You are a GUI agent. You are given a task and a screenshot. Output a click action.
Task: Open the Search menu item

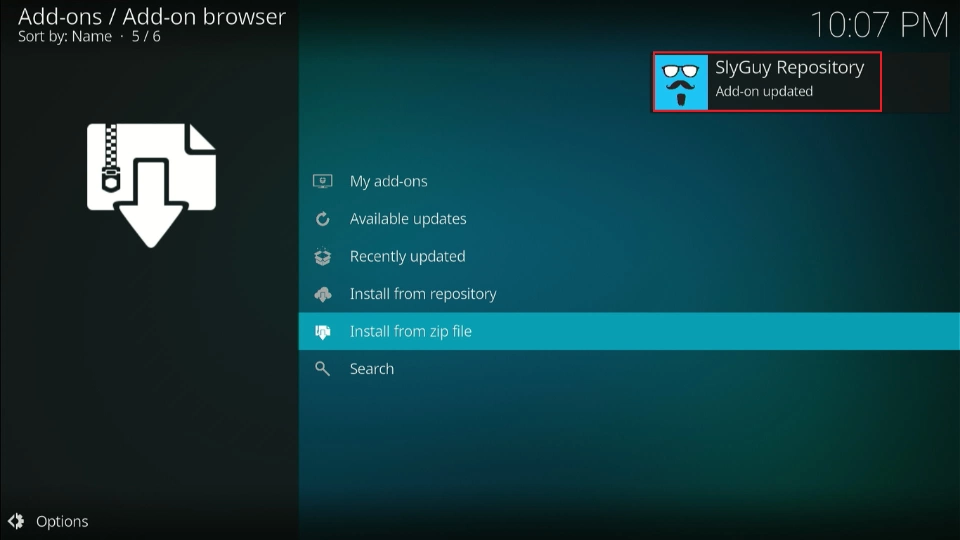[372, 369]
